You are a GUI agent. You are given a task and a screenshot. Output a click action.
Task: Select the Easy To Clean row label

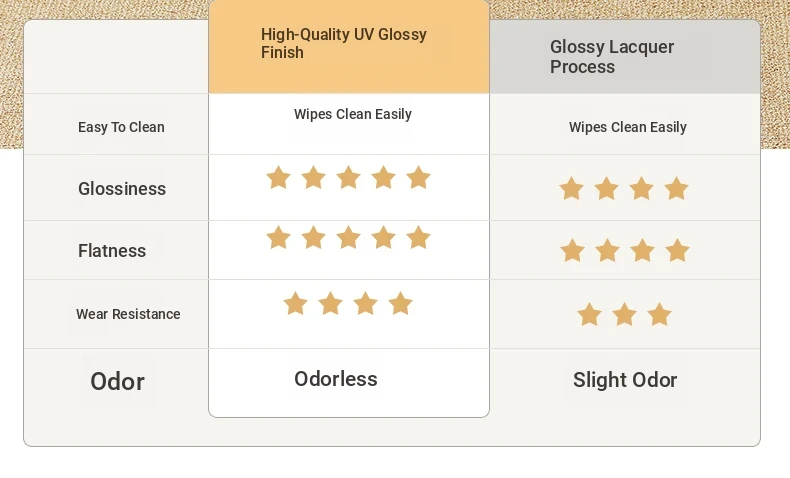121,127
